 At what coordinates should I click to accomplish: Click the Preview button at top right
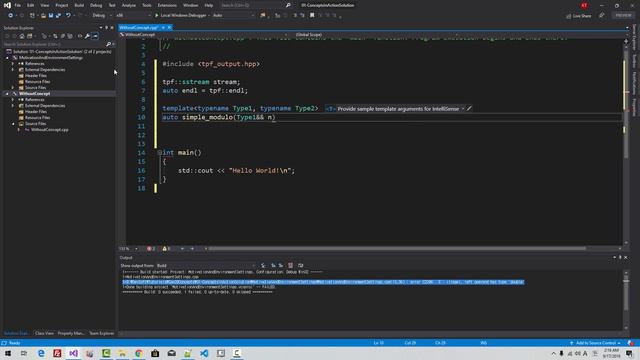(x=623, y=15)
